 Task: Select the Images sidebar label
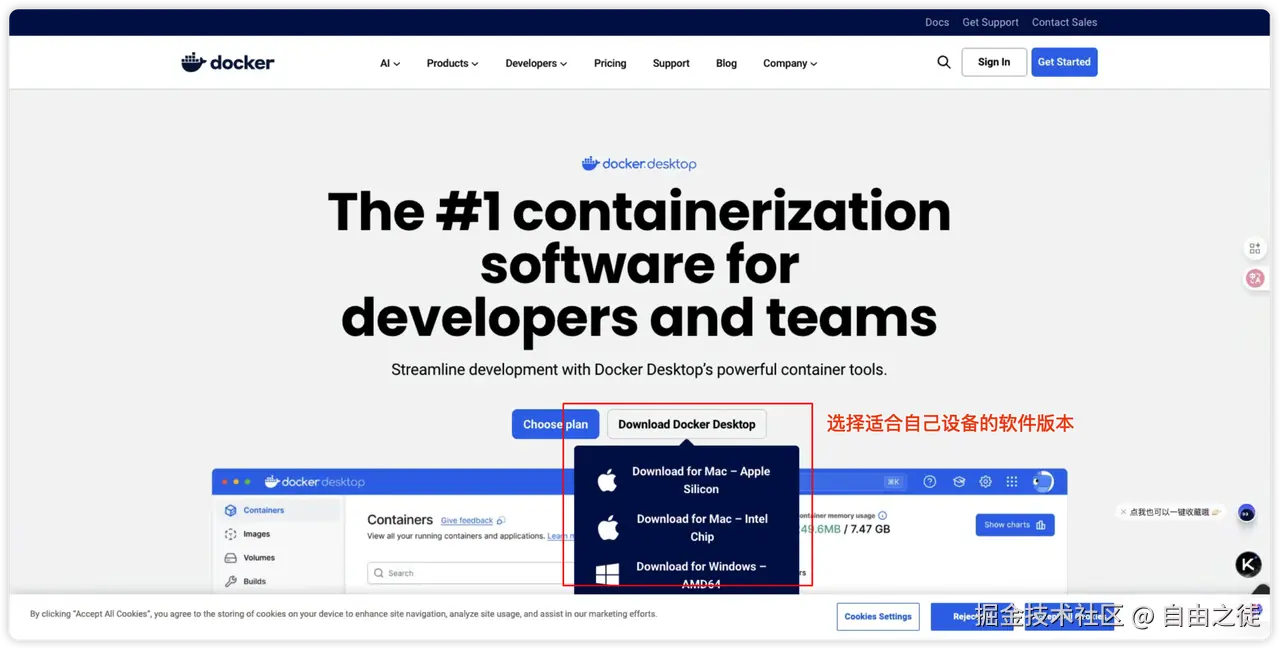coord(257,534)
